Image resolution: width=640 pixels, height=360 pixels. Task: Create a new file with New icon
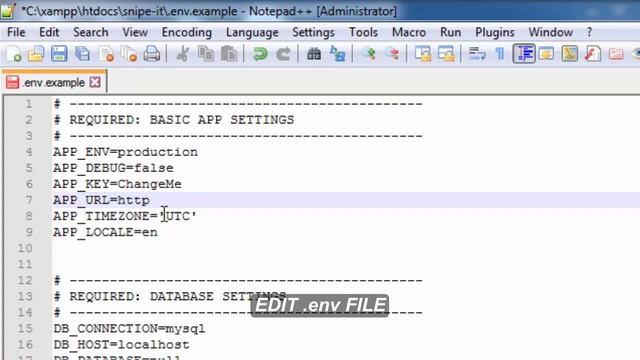point(14,54)
